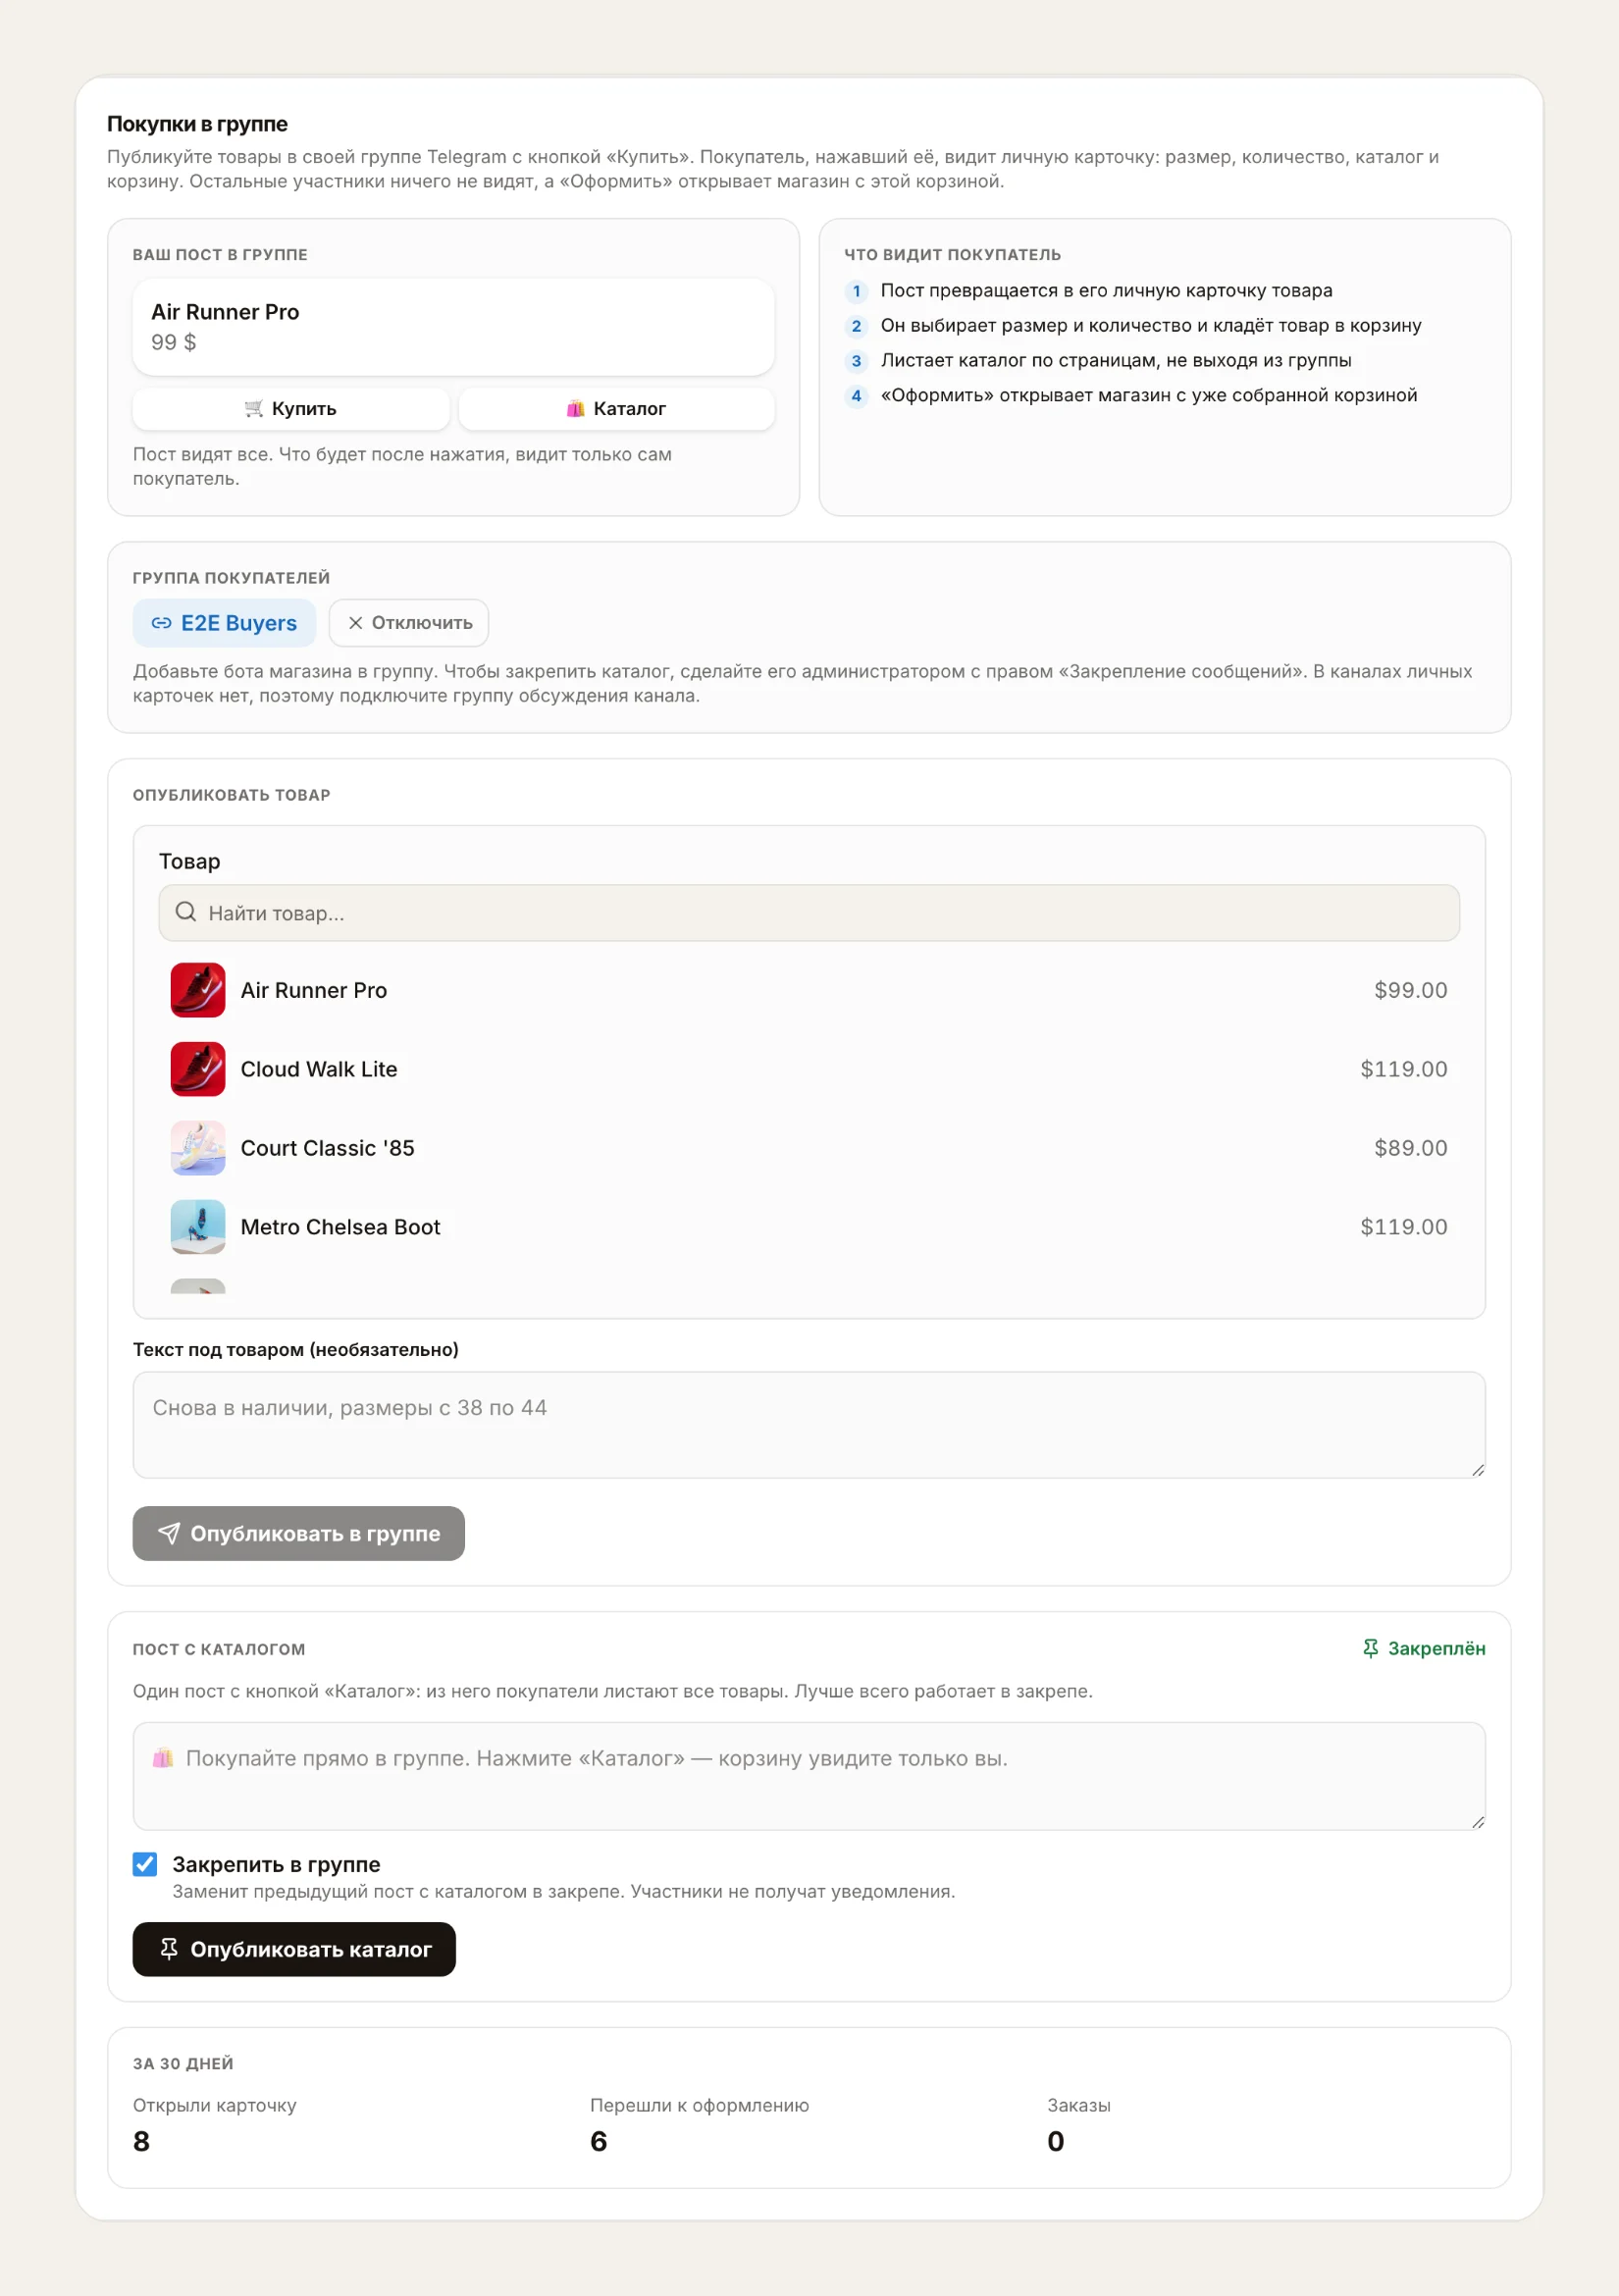Click the Купить cart button in the post preview
1619x2296 pixels.
tap(290, 409)
